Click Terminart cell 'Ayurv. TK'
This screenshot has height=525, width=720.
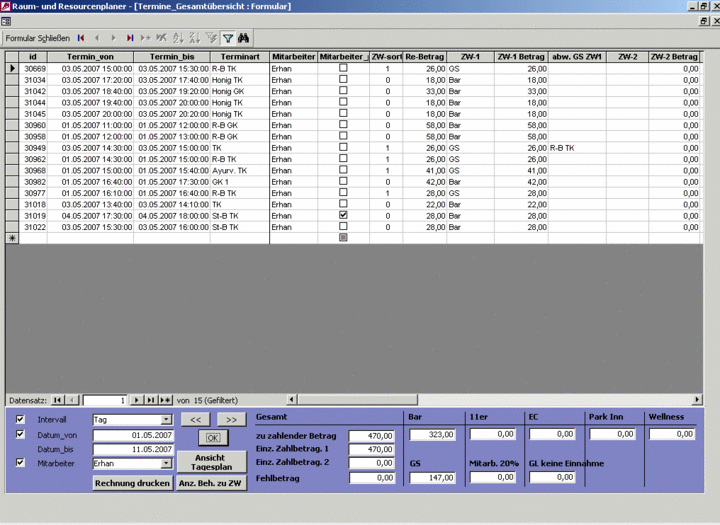240,170
